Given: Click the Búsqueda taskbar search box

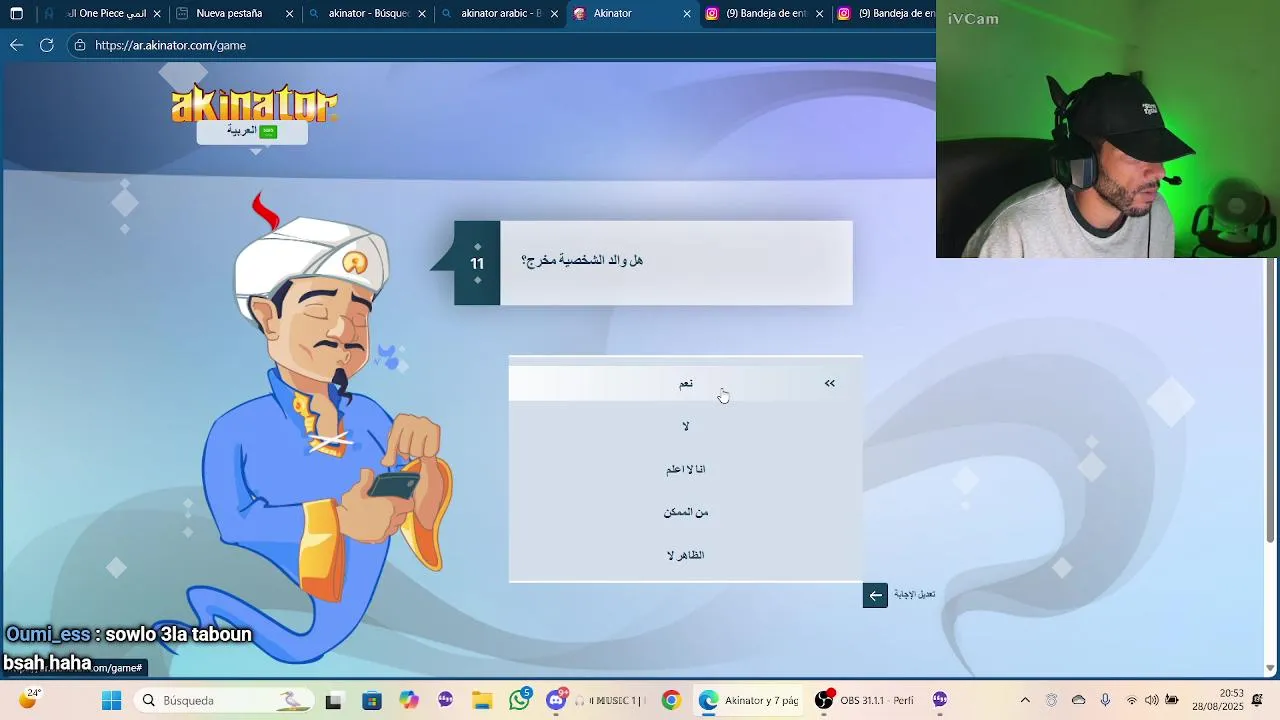Looking at the screenshot, I should coord(223,700).
